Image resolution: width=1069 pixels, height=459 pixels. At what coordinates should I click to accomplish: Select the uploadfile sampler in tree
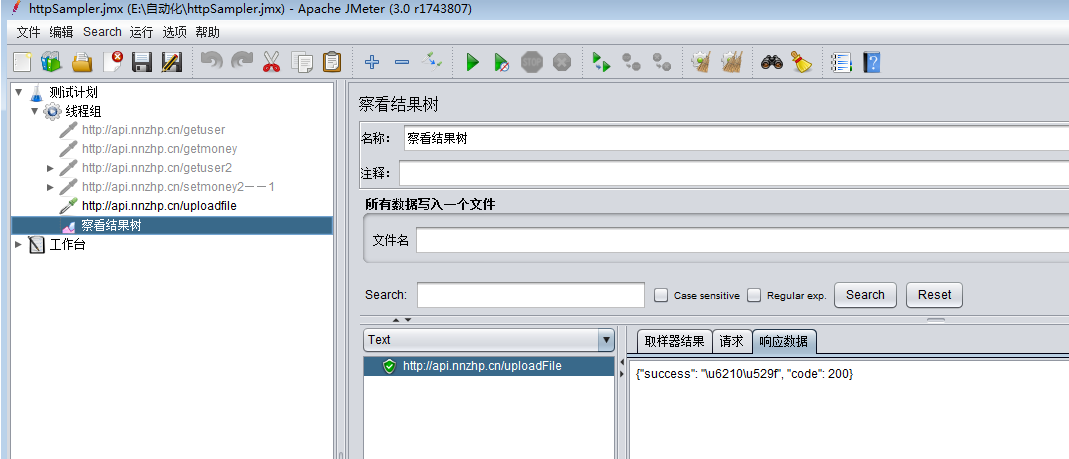(x=160, y=206)
